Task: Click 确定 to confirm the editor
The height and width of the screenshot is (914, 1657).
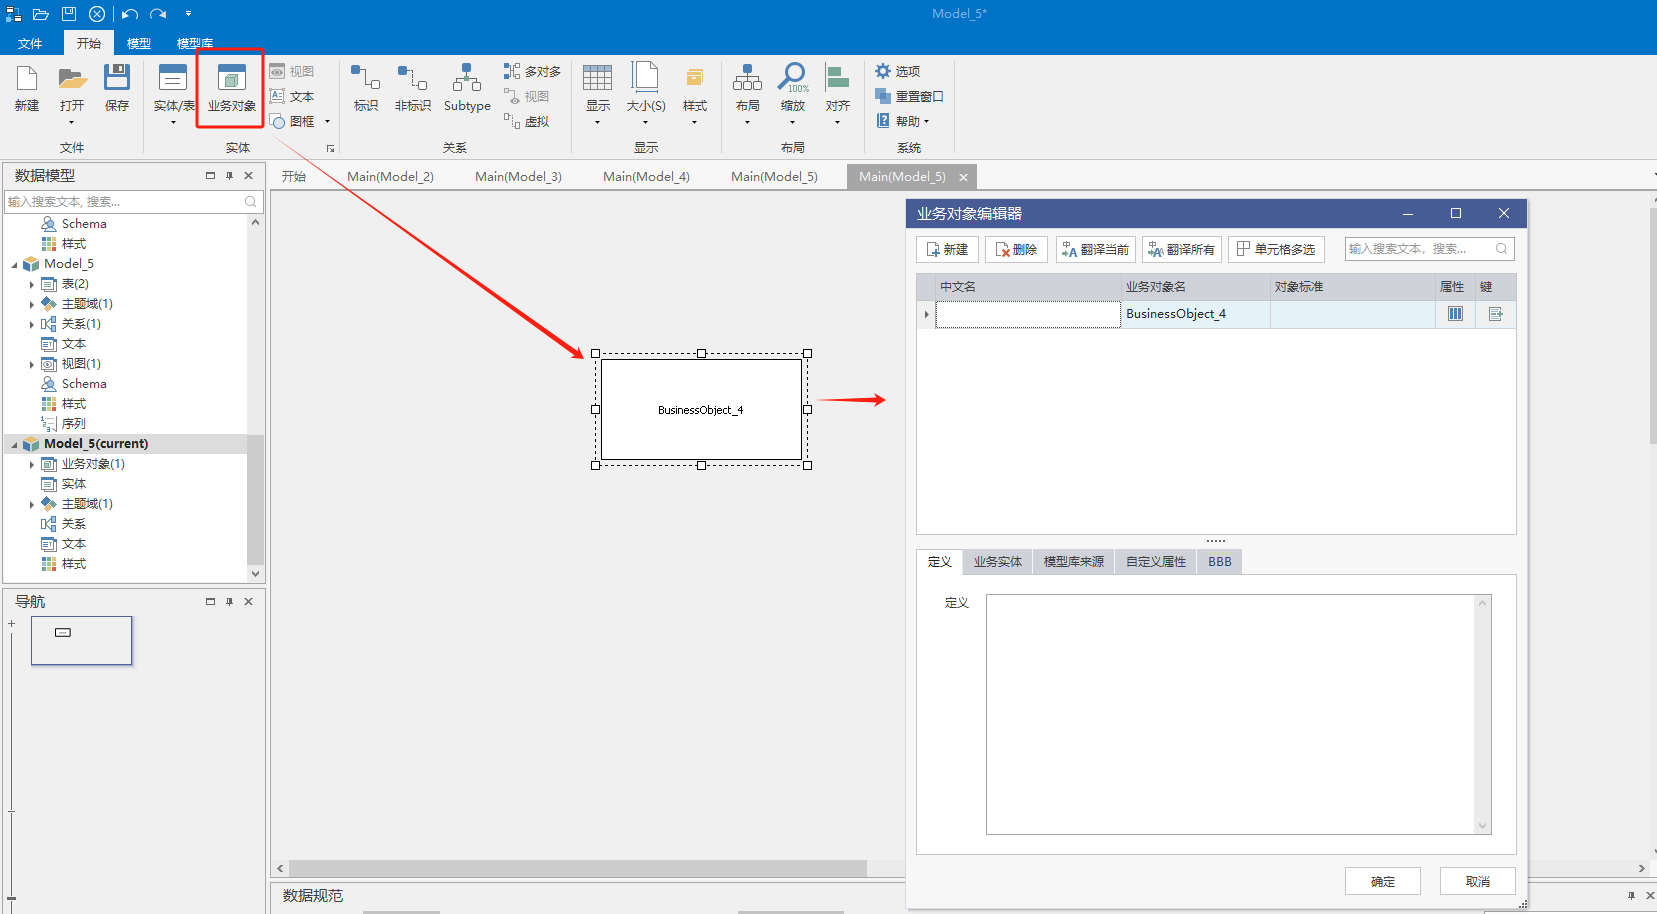Action: pyautogui.click(x=1383, y=881)
